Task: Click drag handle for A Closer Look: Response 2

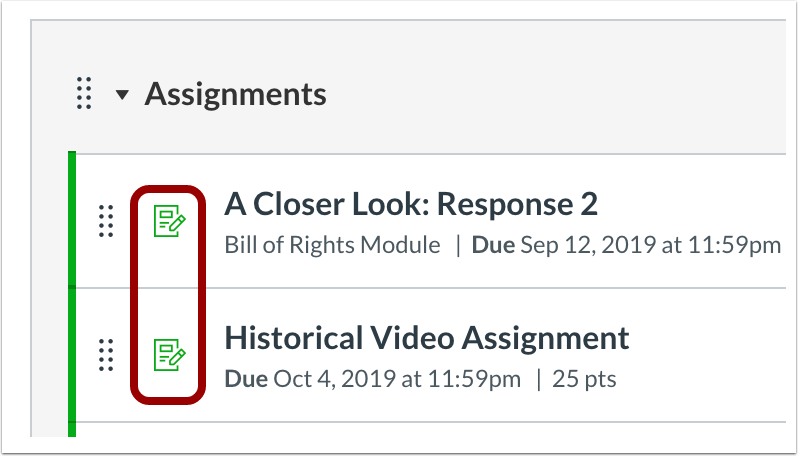Action: click(x=106, y=221)
